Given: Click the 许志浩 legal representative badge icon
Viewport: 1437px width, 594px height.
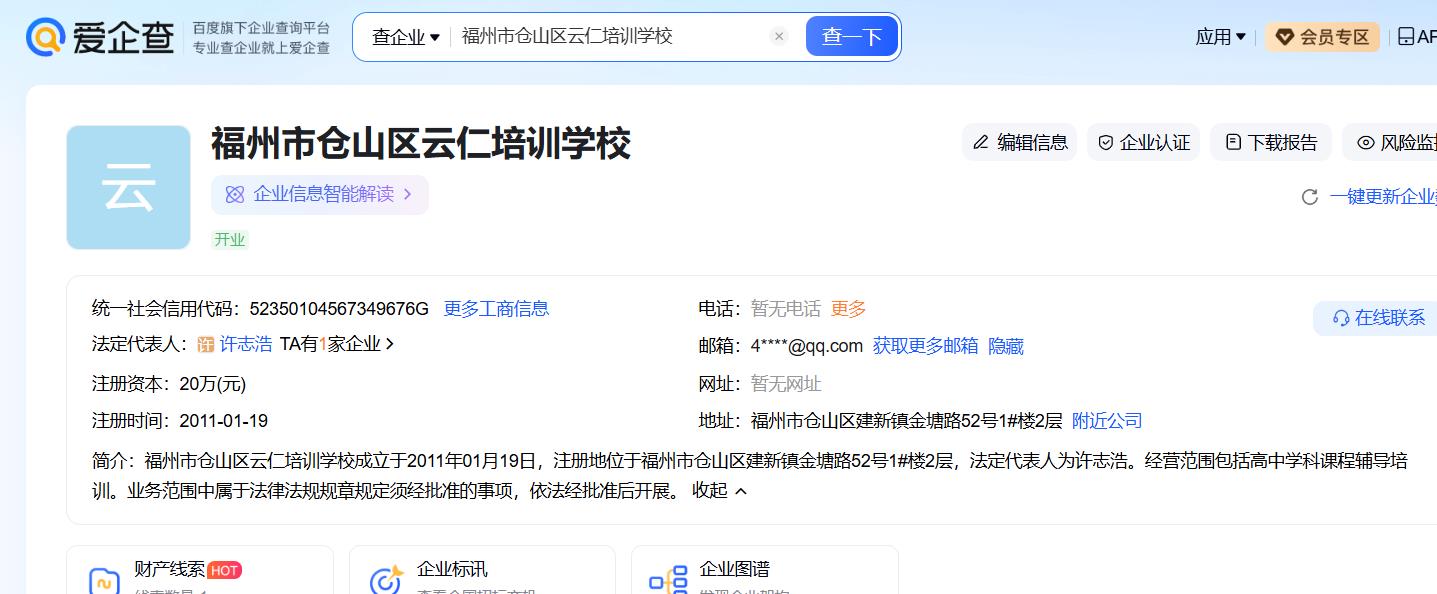Looking at the screenshot, I should coord(206,344).
